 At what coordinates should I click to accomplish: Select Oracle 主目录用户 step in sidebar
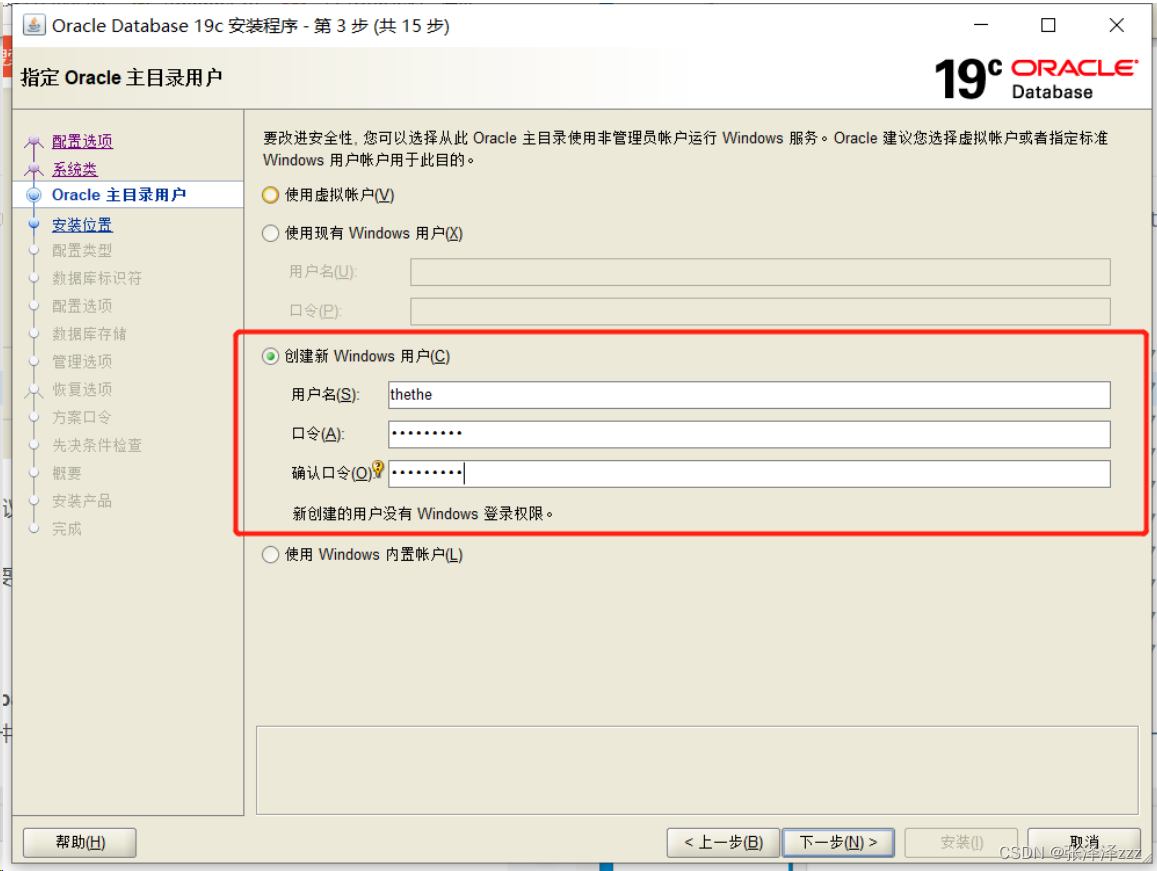click(119, 195)
